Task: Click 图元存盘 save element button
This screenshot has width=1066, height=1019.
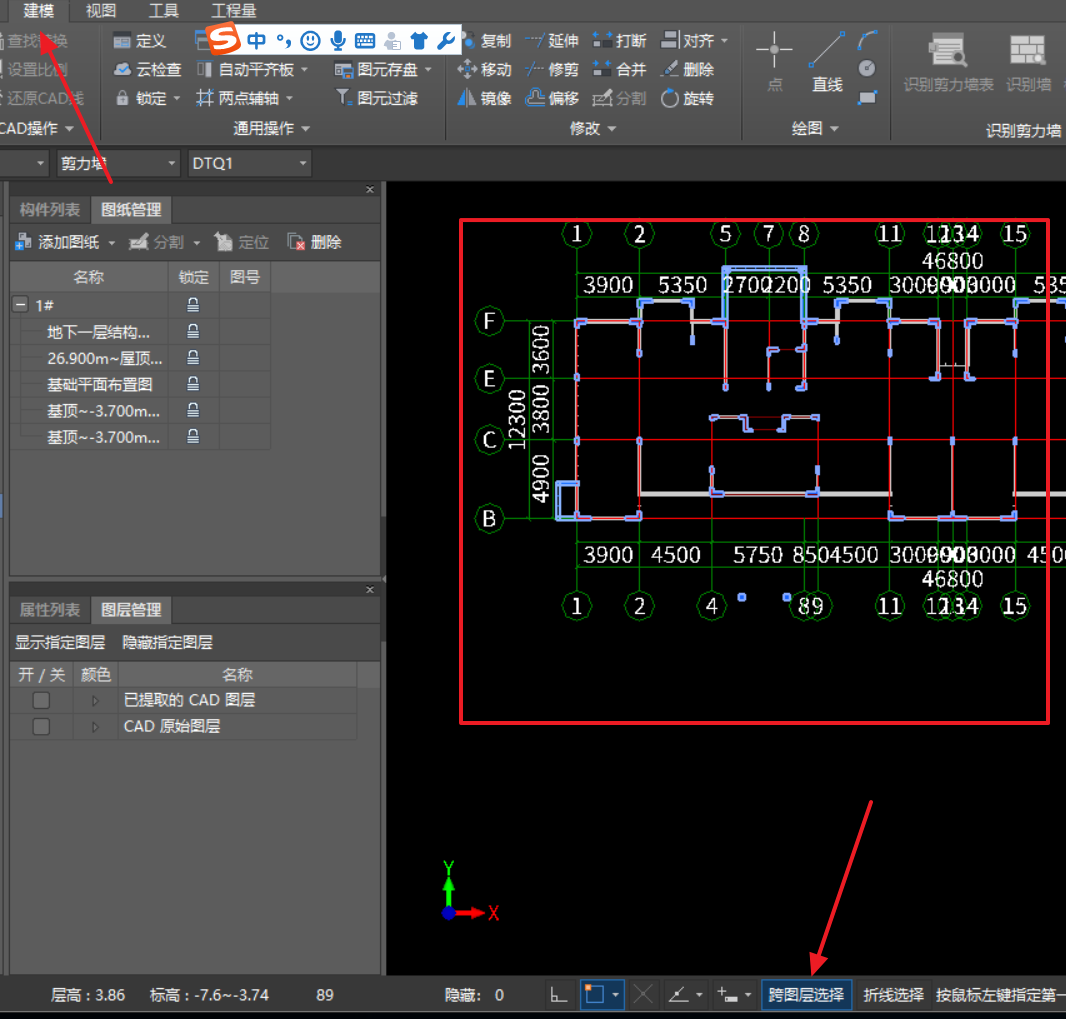Action: 377,69
